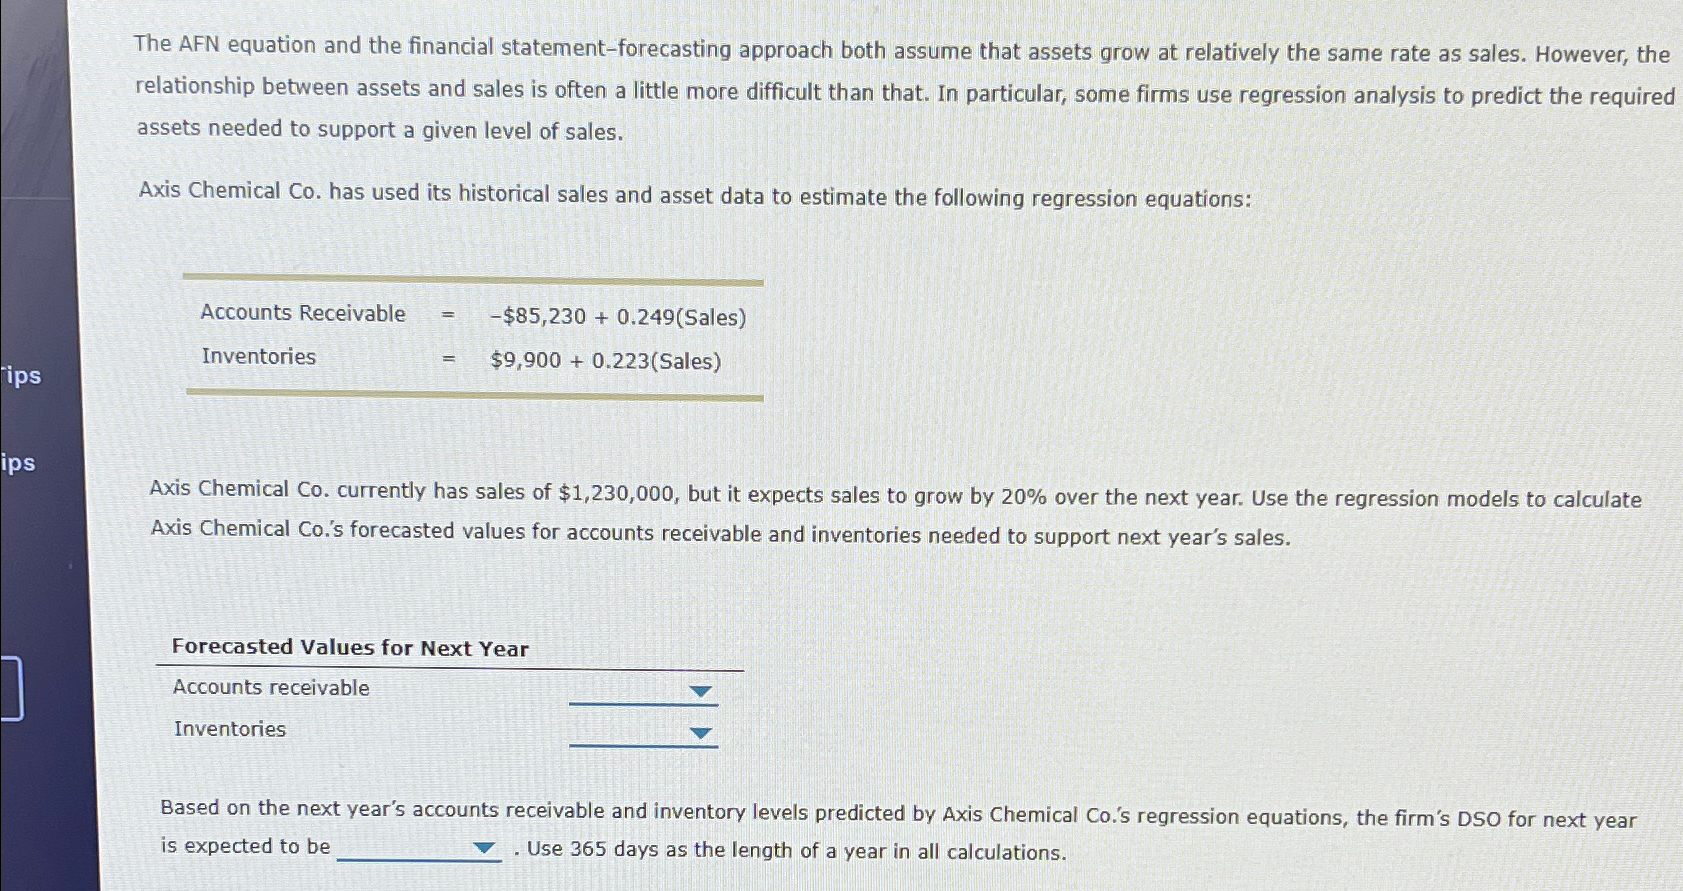Open the Tips panel in the sidebar
Viewport: 1683px width, 891px height.
pos(22,377)
